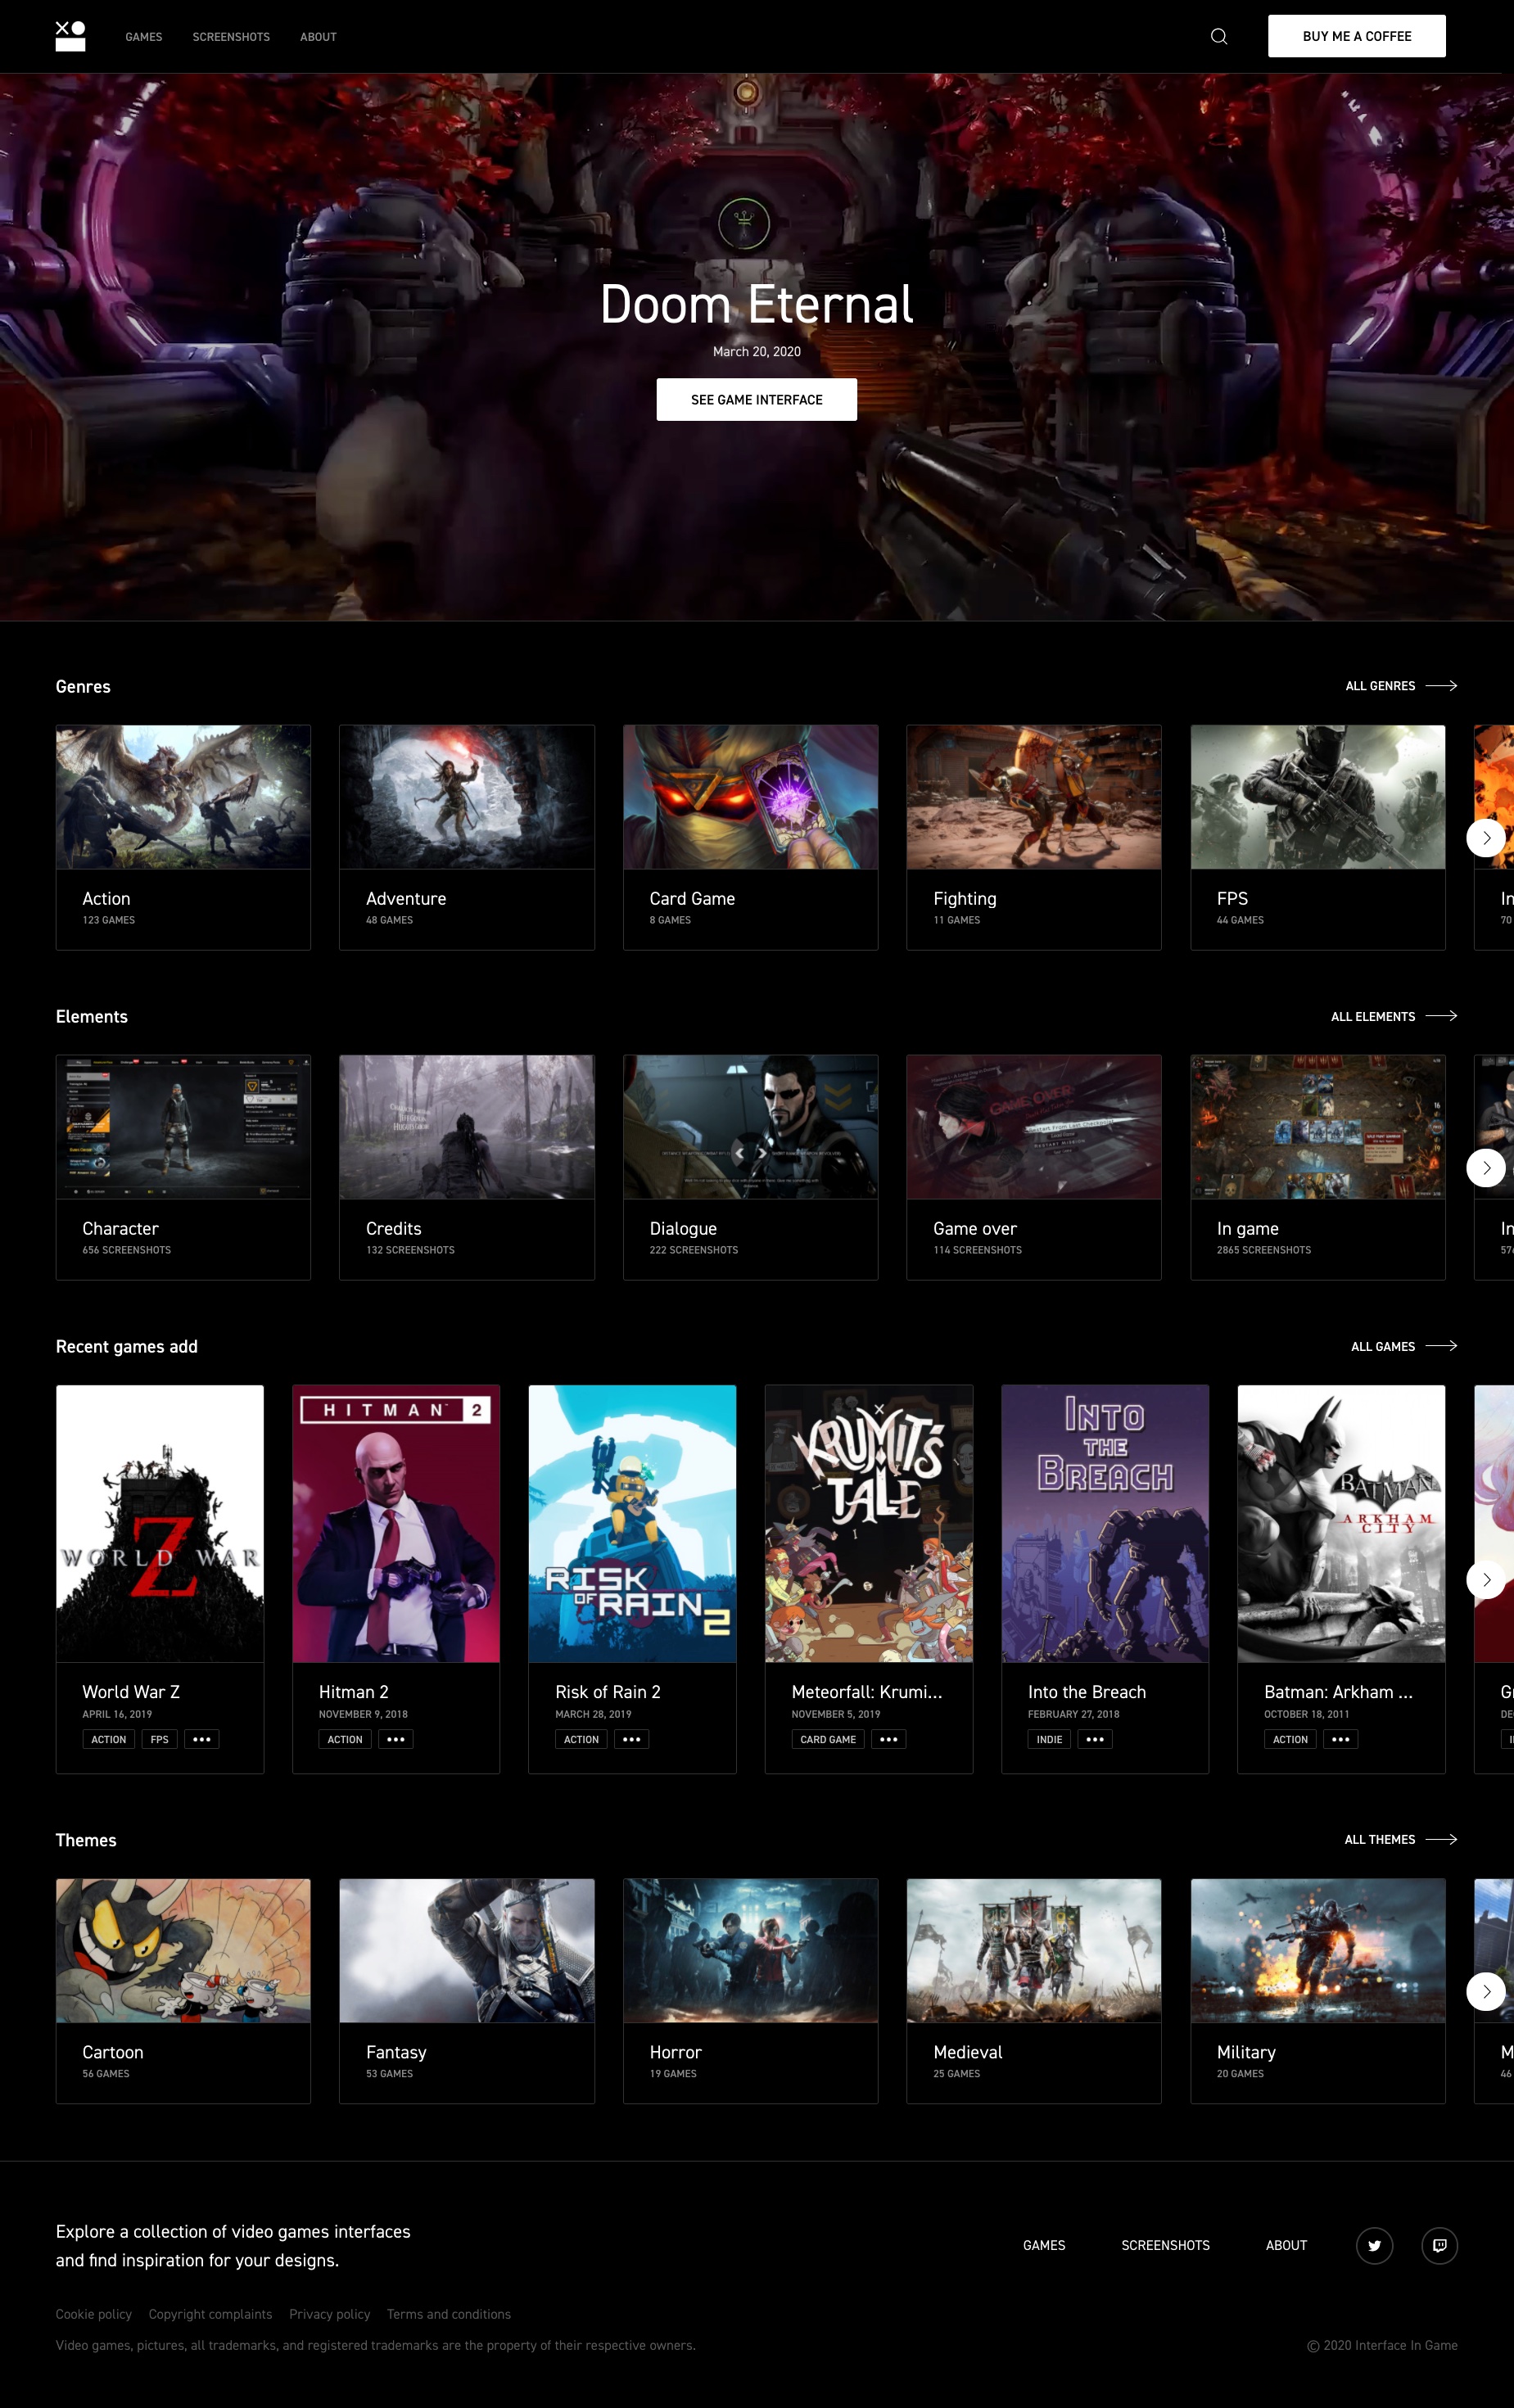Open the Krumit's Tale cover art
The height and width of the screenshot is (2408, 1514).
tap(869, 1524)
